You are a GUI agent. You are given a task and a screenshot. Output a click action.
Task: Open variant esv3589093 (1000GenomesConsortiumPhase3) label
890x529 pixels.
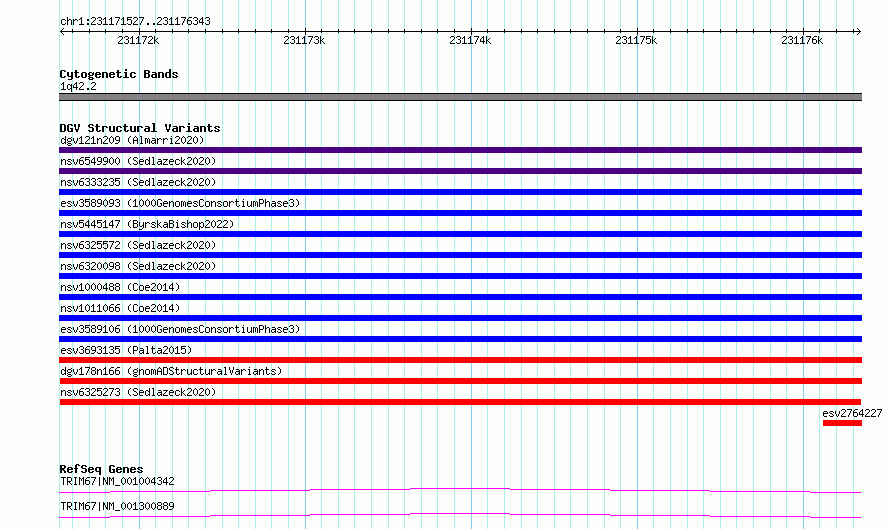pyautogui.click(x=180, y=203)
